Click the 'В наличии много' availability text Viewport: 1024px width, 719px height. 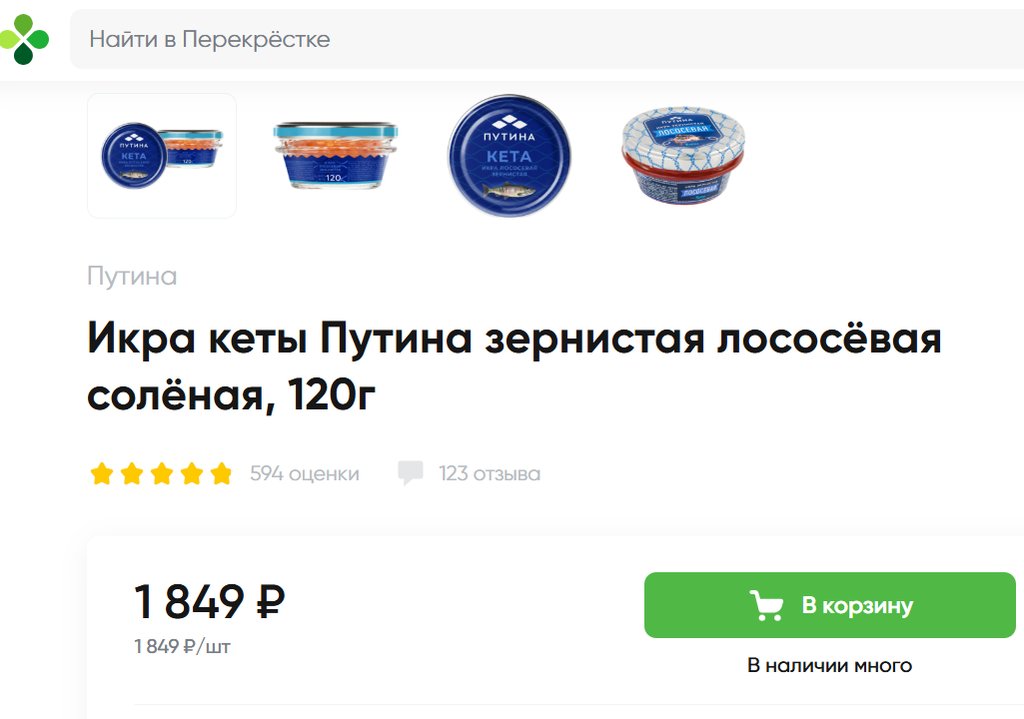(x=830, y=665)
